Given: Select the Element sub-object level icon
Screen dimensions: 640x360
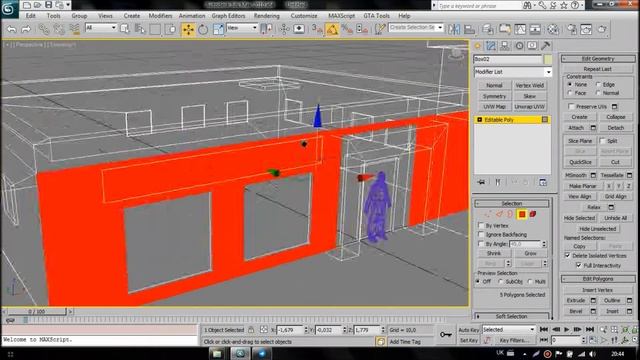Looking at the screenshot, I should tap(533, 214).
